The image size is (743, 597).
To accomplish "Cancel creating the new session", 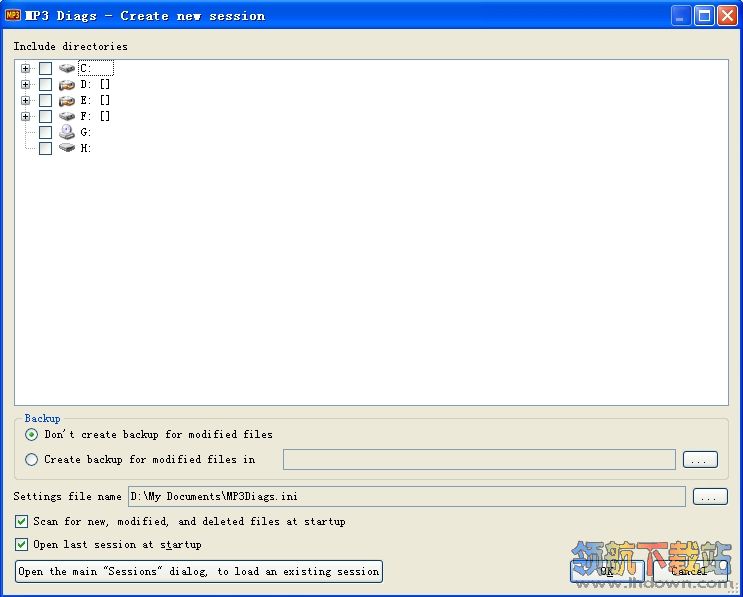I will pyautogui.click(x=690, y=571).
